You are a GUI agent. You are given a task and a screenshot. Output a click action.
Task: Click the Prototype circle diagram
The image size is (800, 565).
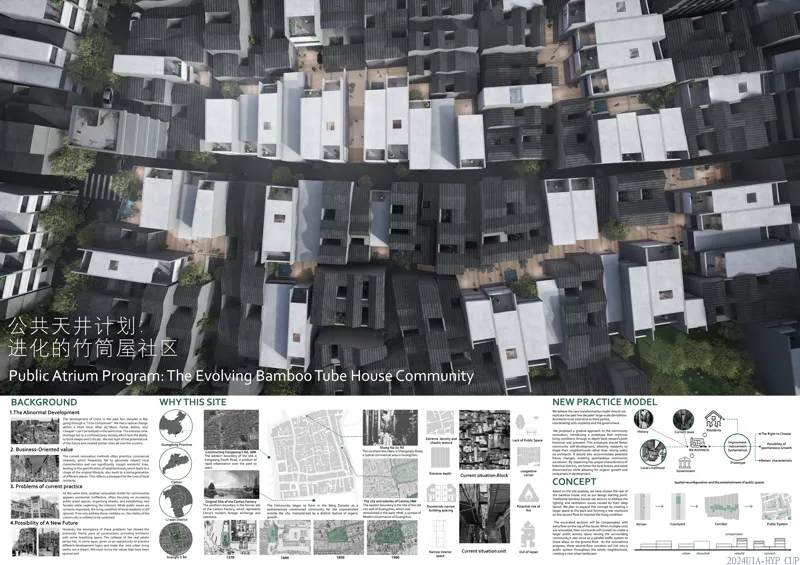pyautogui.click(x=737, y=446)
